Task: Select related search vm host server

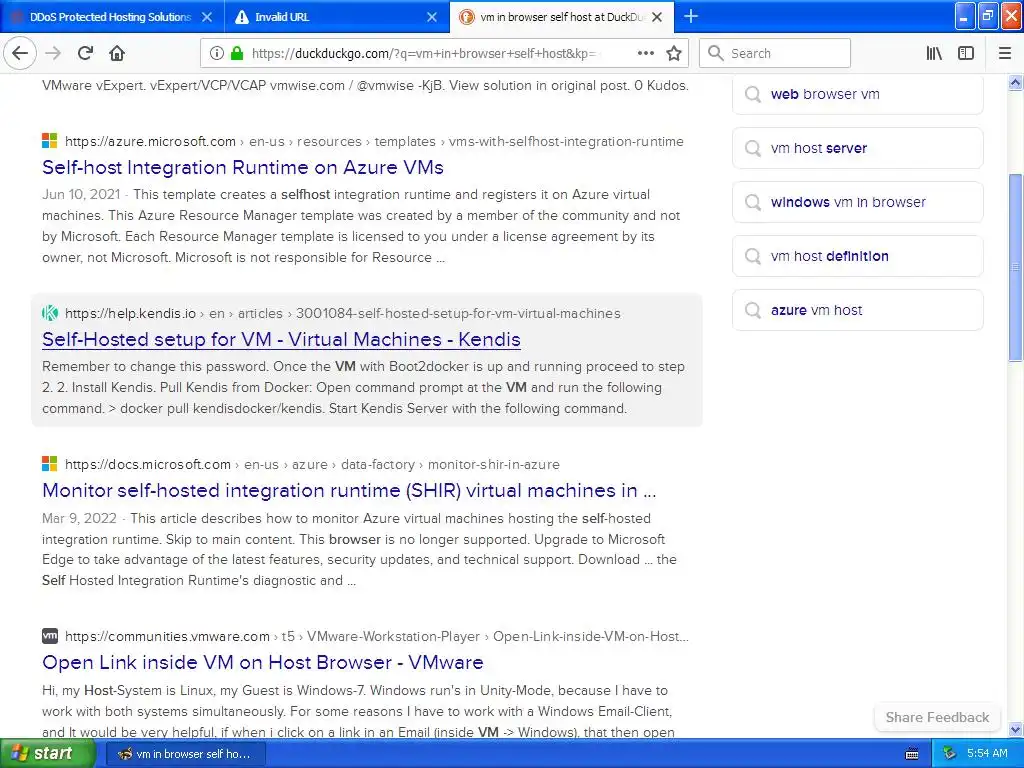Action: click(x=857, y=148)
